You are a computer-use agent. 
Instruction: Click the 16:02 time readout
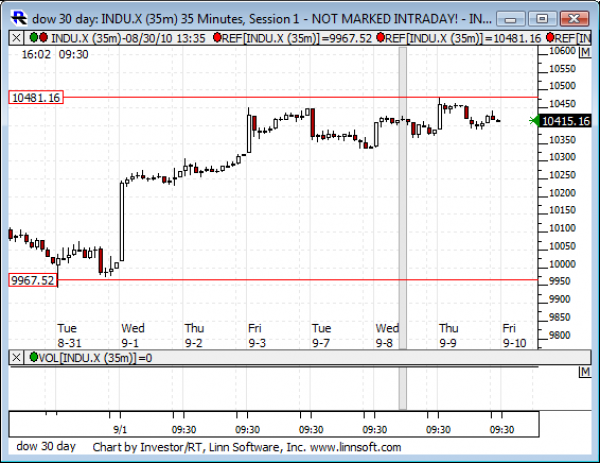point(36,54)
